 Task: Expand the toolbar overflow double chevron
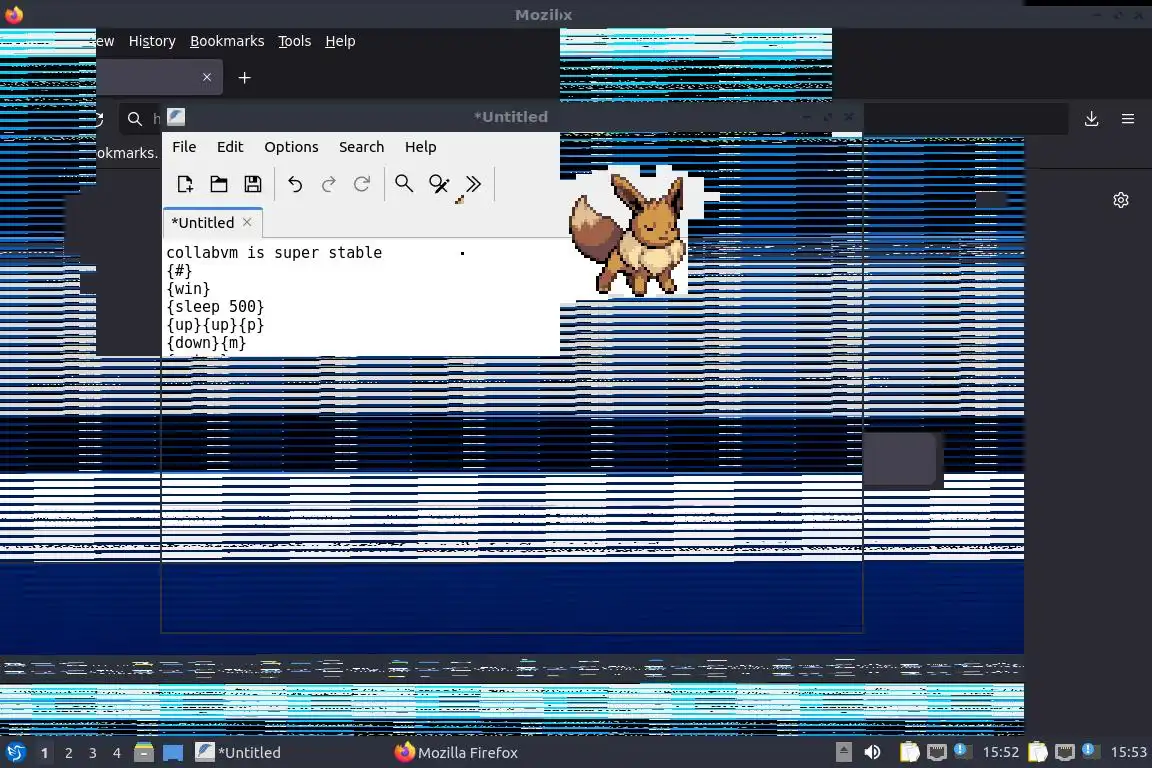473,184
